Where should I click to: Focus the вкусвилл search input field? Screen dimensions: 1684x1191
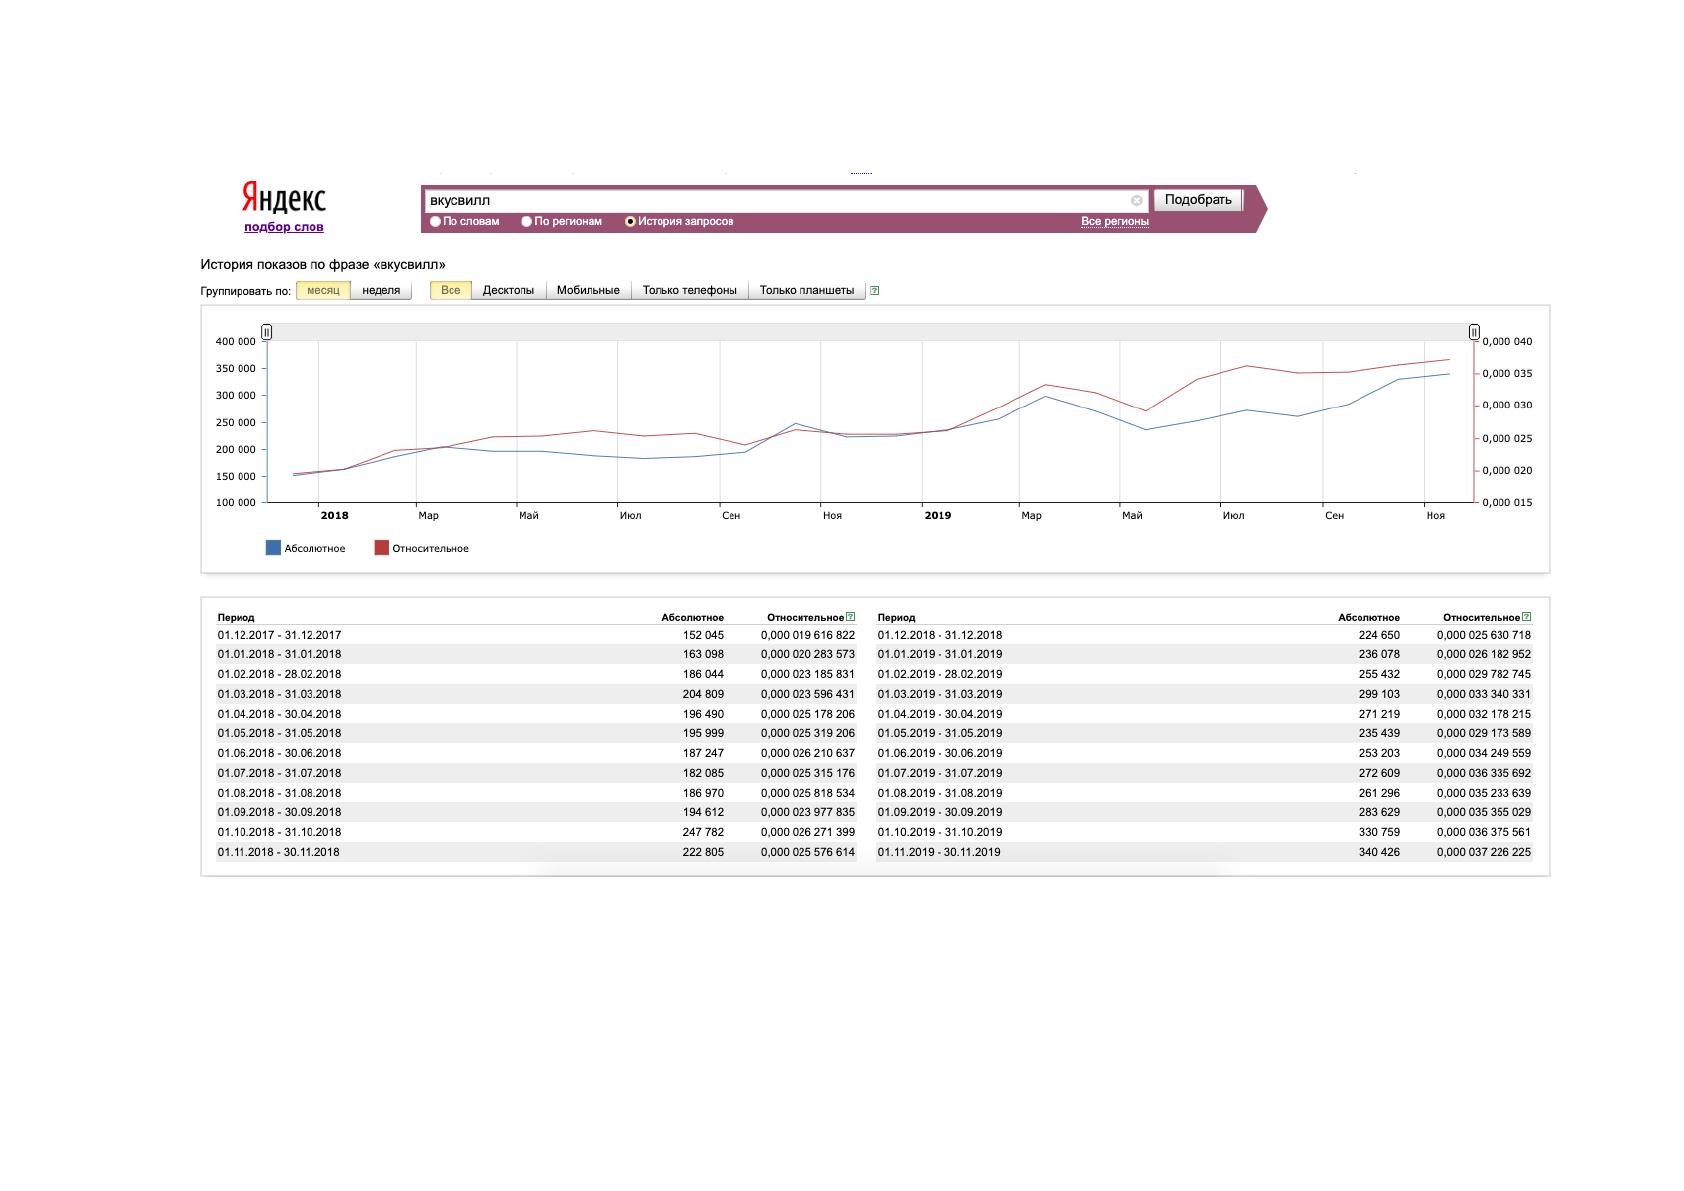point(778,200)
